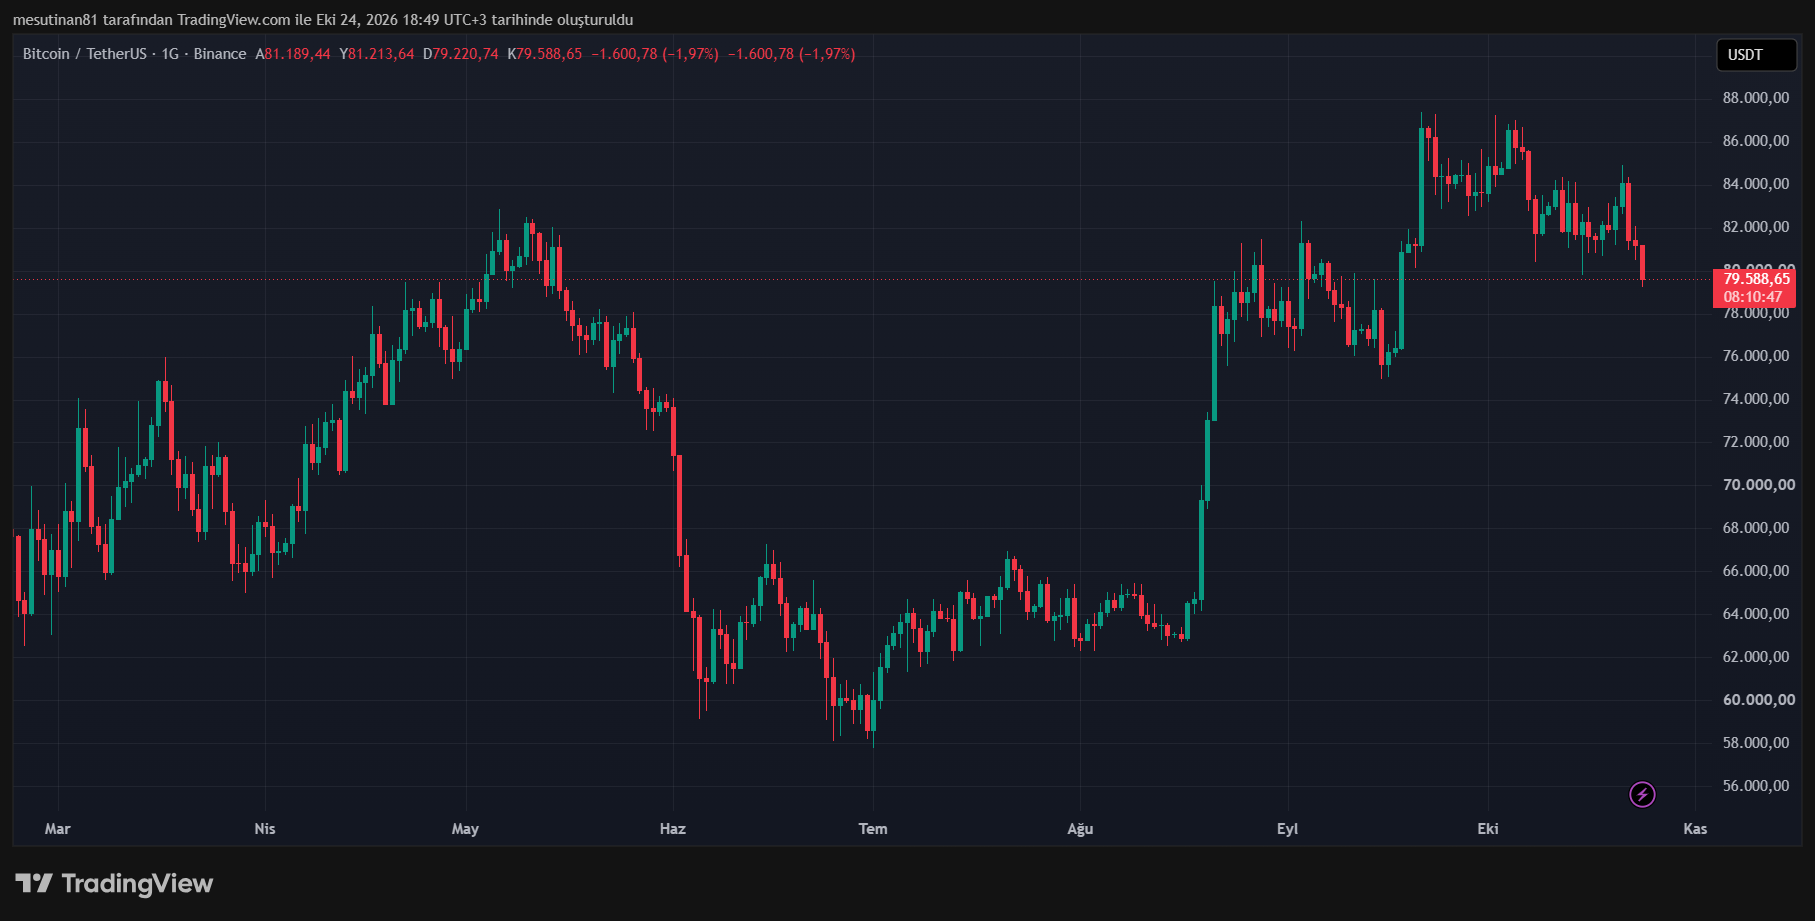Click the Binance exchange label
The image size is (1815, 921).
click(220, 54)
